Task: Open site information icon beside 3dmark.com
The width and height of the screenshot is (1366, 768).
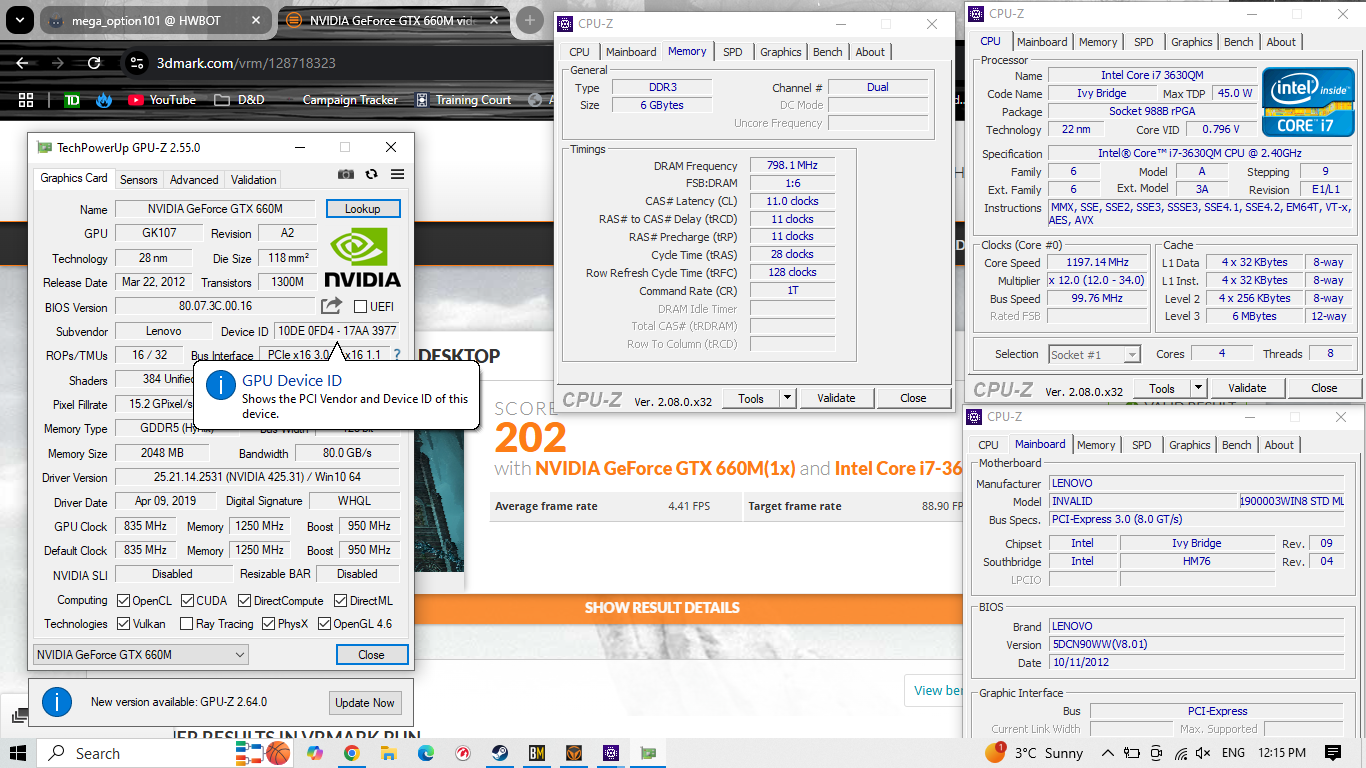Action: click(138, 63)
